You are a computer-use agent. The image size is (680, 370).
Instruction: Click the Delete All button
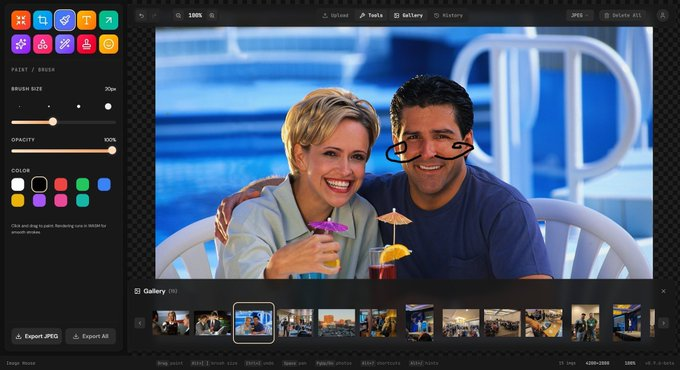(x=623, y=16)
